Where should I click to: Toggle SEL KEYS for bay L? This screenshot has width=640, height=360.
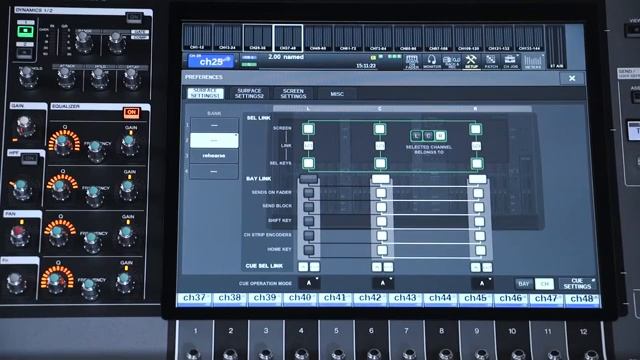(x=309, y=163)
